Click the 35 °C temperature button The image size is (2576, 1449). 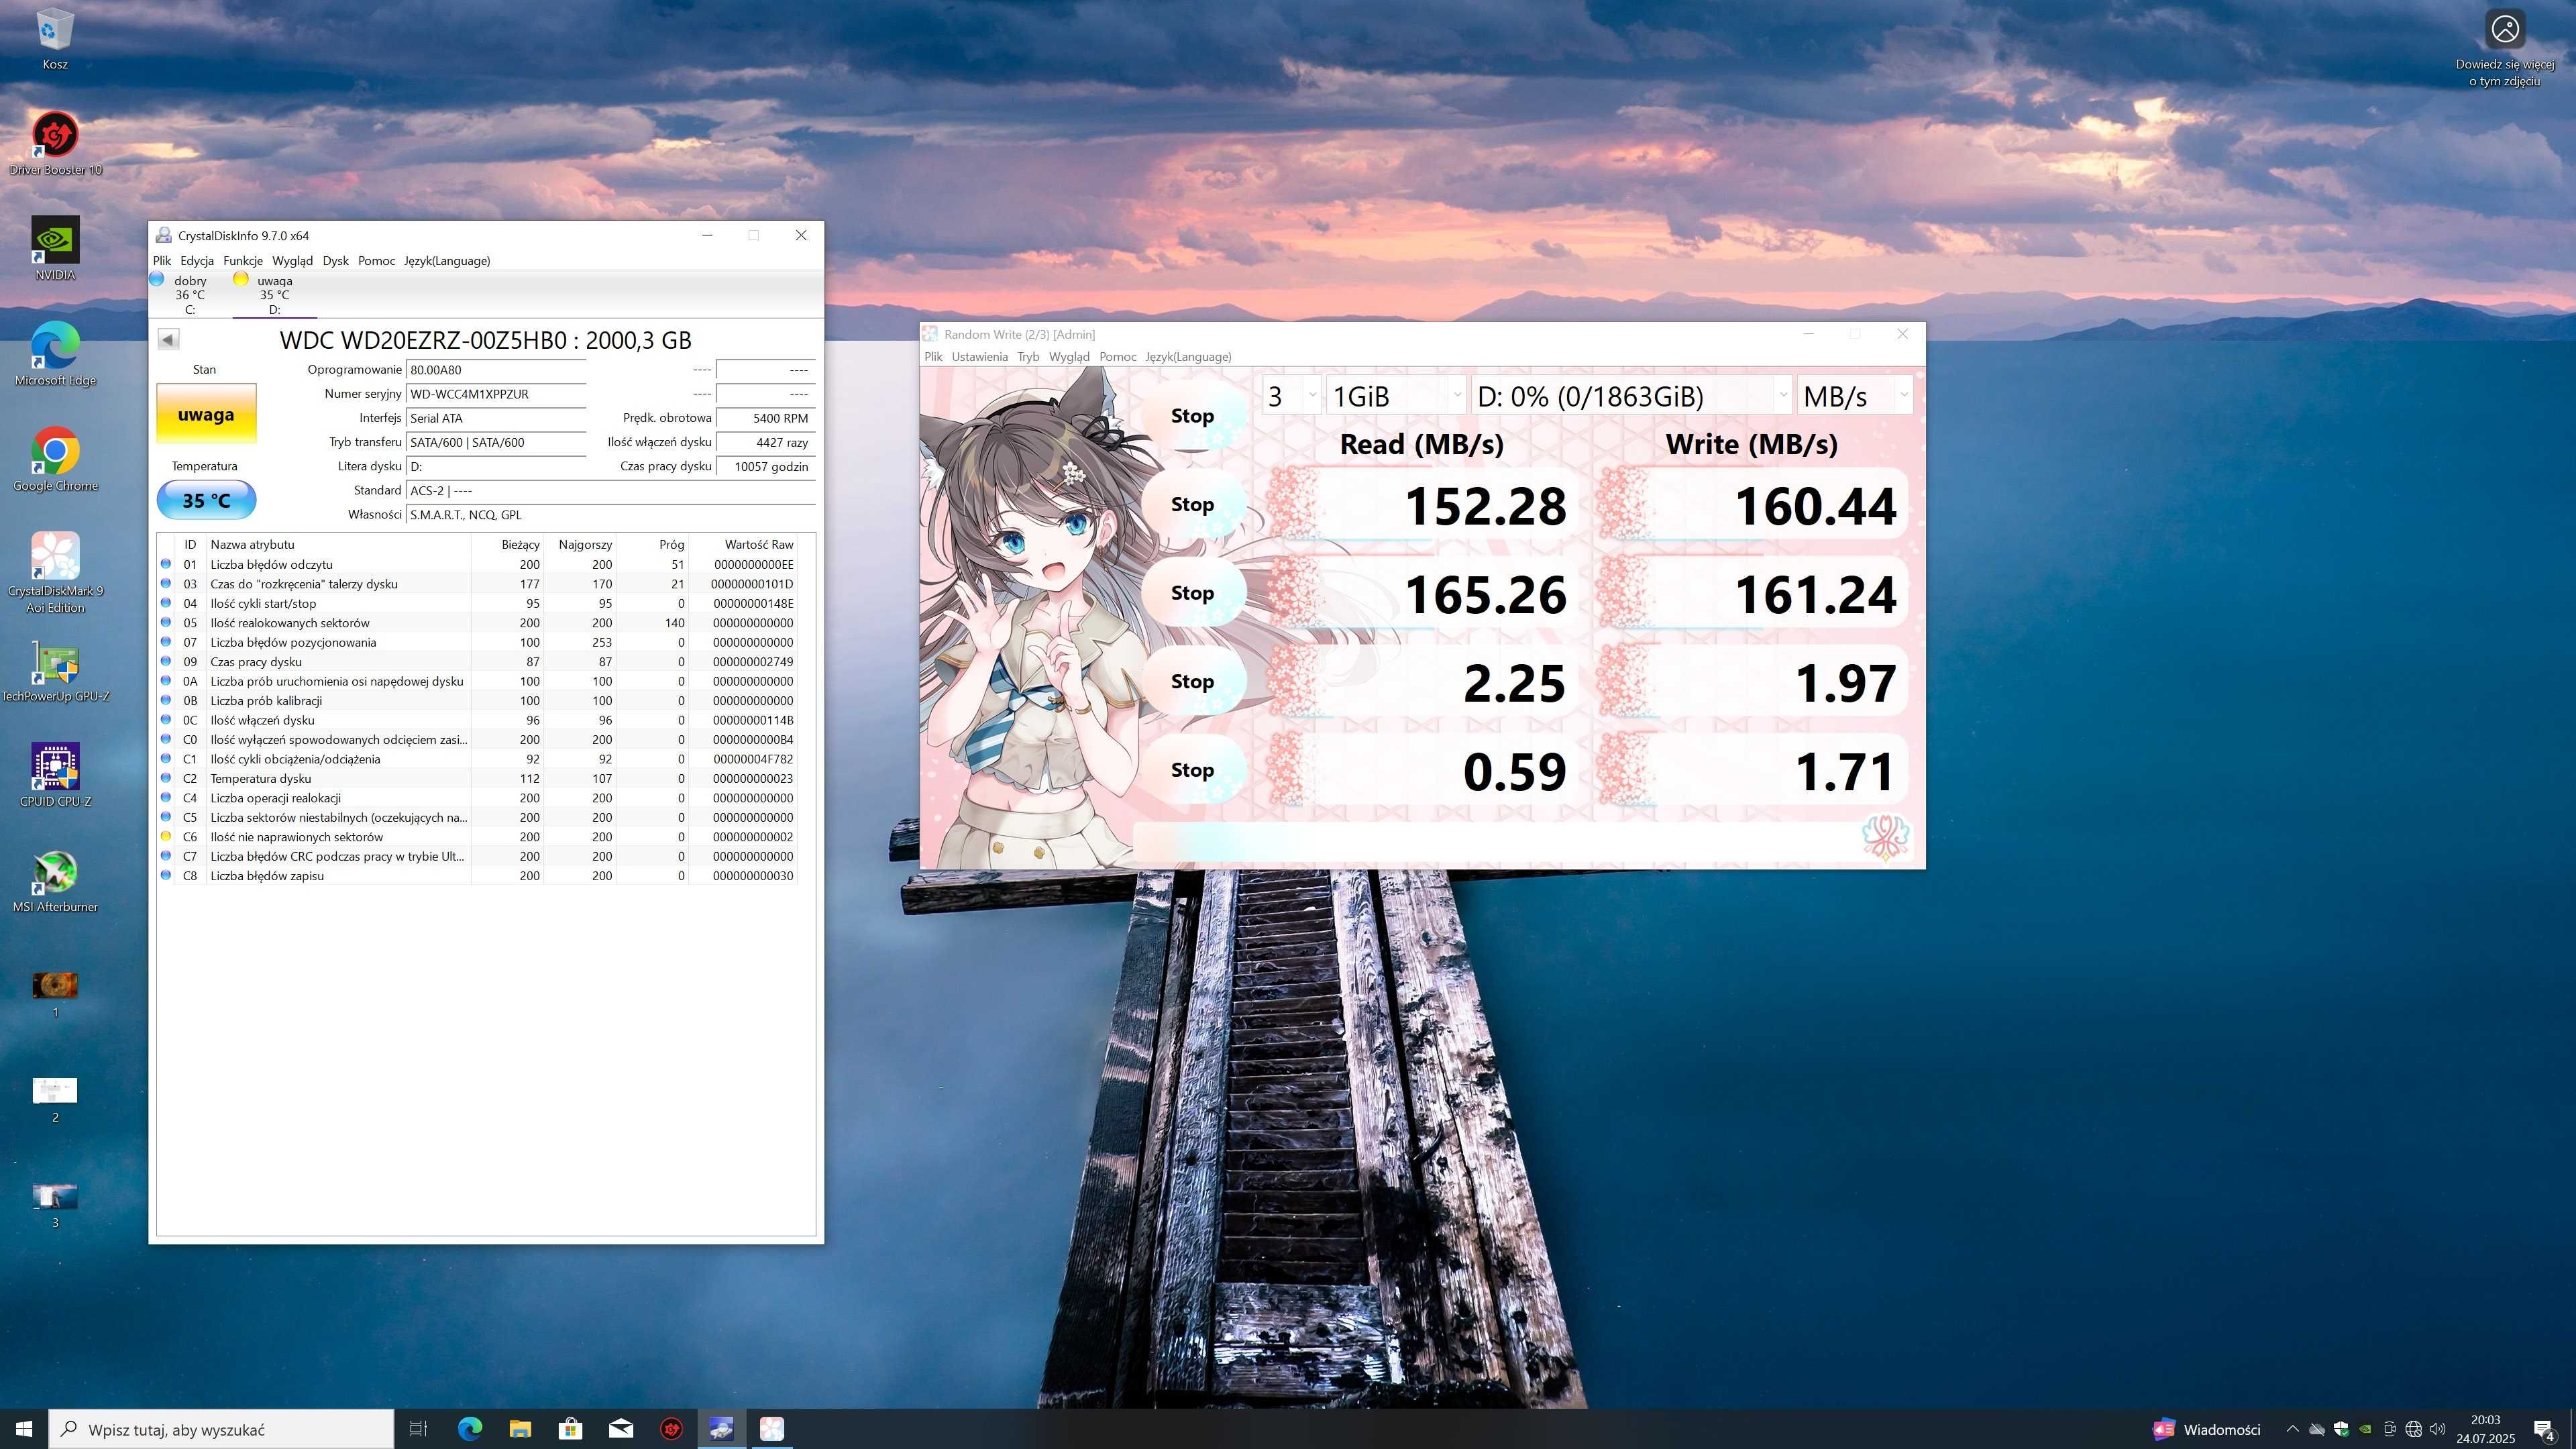[x=206, y=500]
